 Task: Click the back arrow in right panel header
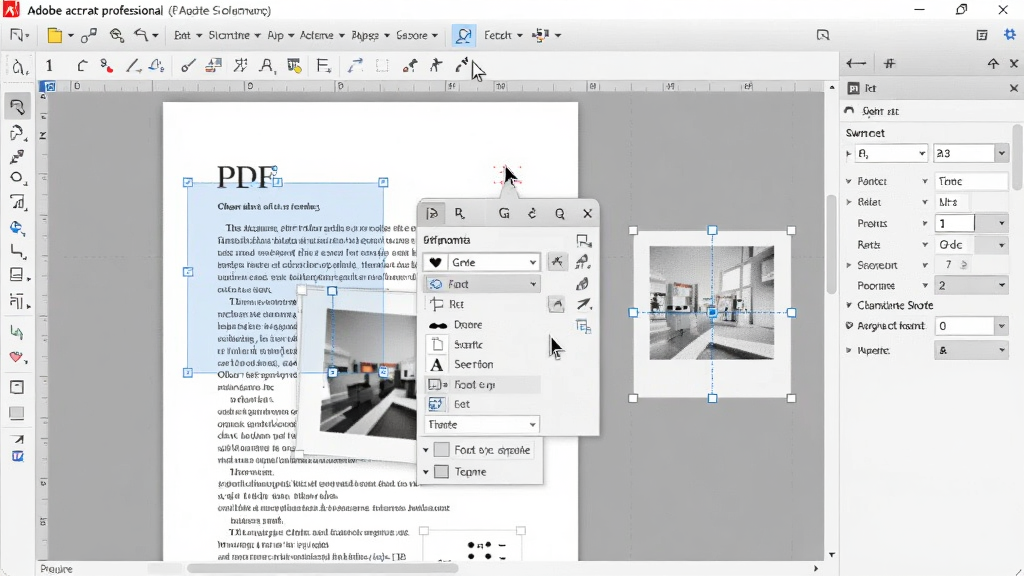[856, 63]
